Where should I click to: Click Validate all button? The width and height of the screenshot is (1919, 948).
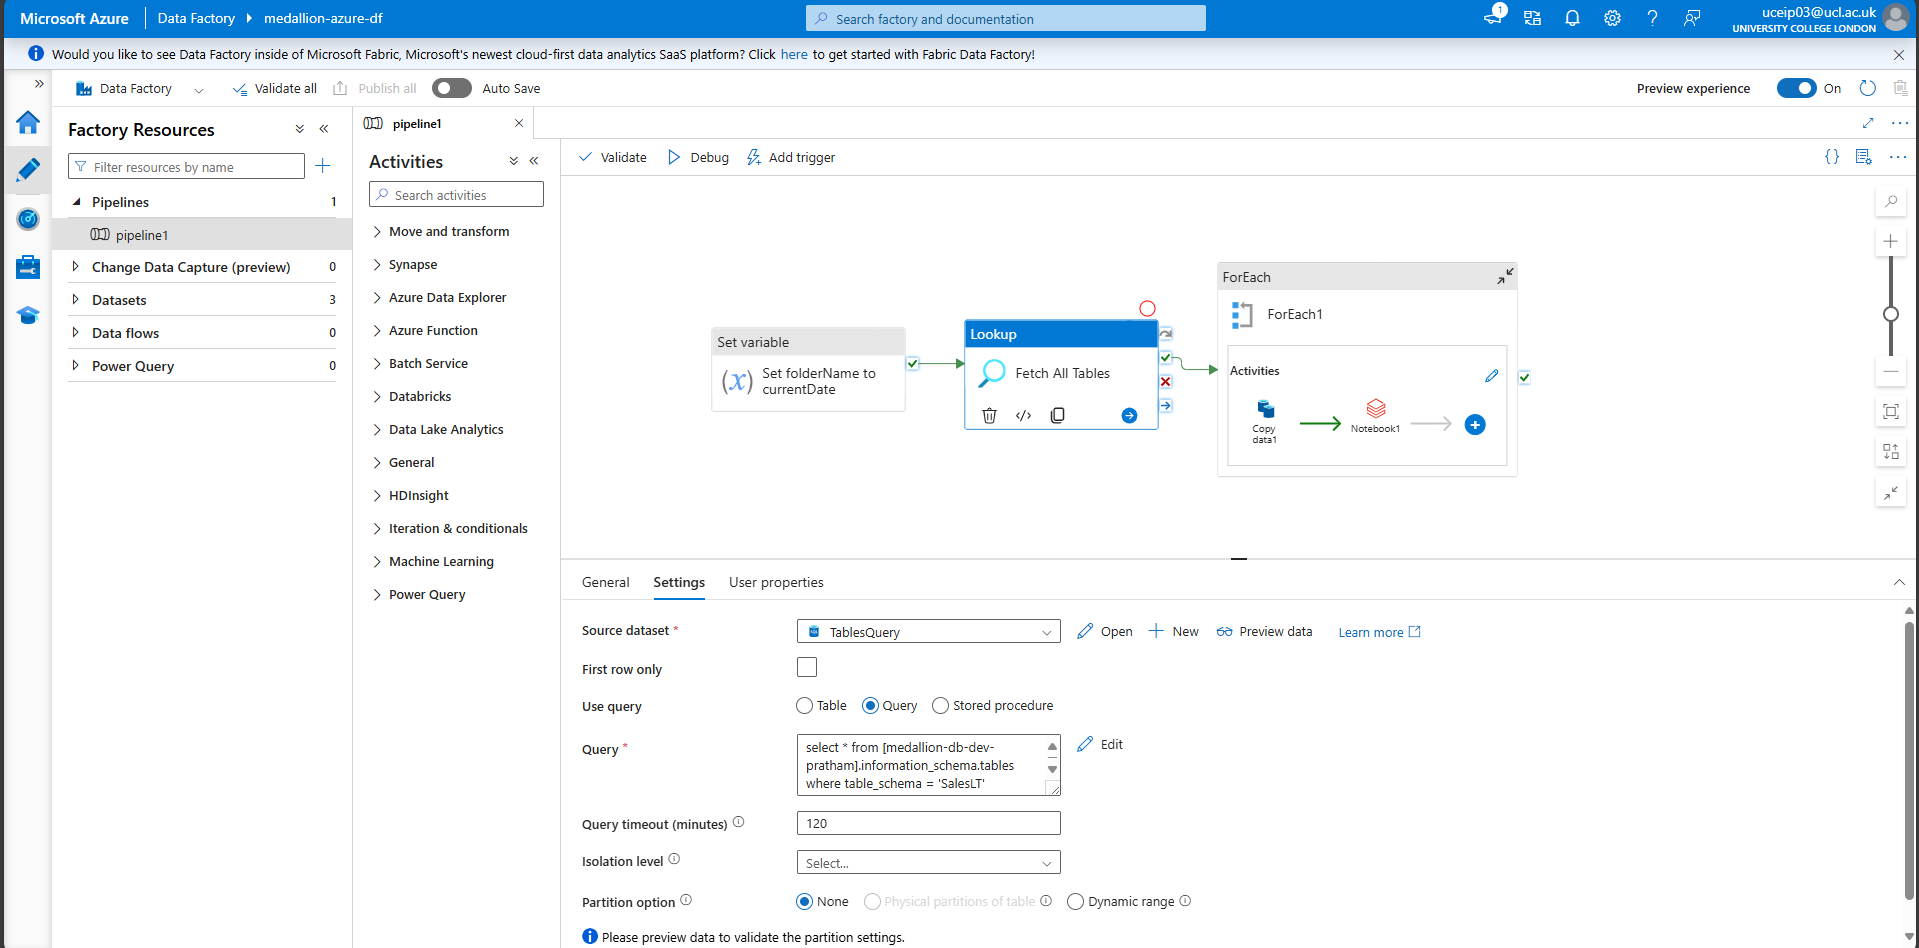point(274,89)
